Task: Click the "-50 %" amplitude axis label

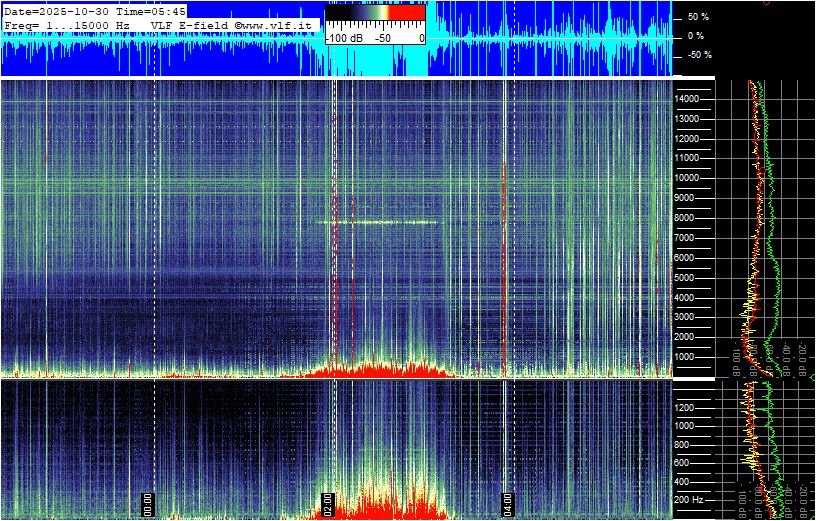Action: pyautogui.click(x=699, y=55)
